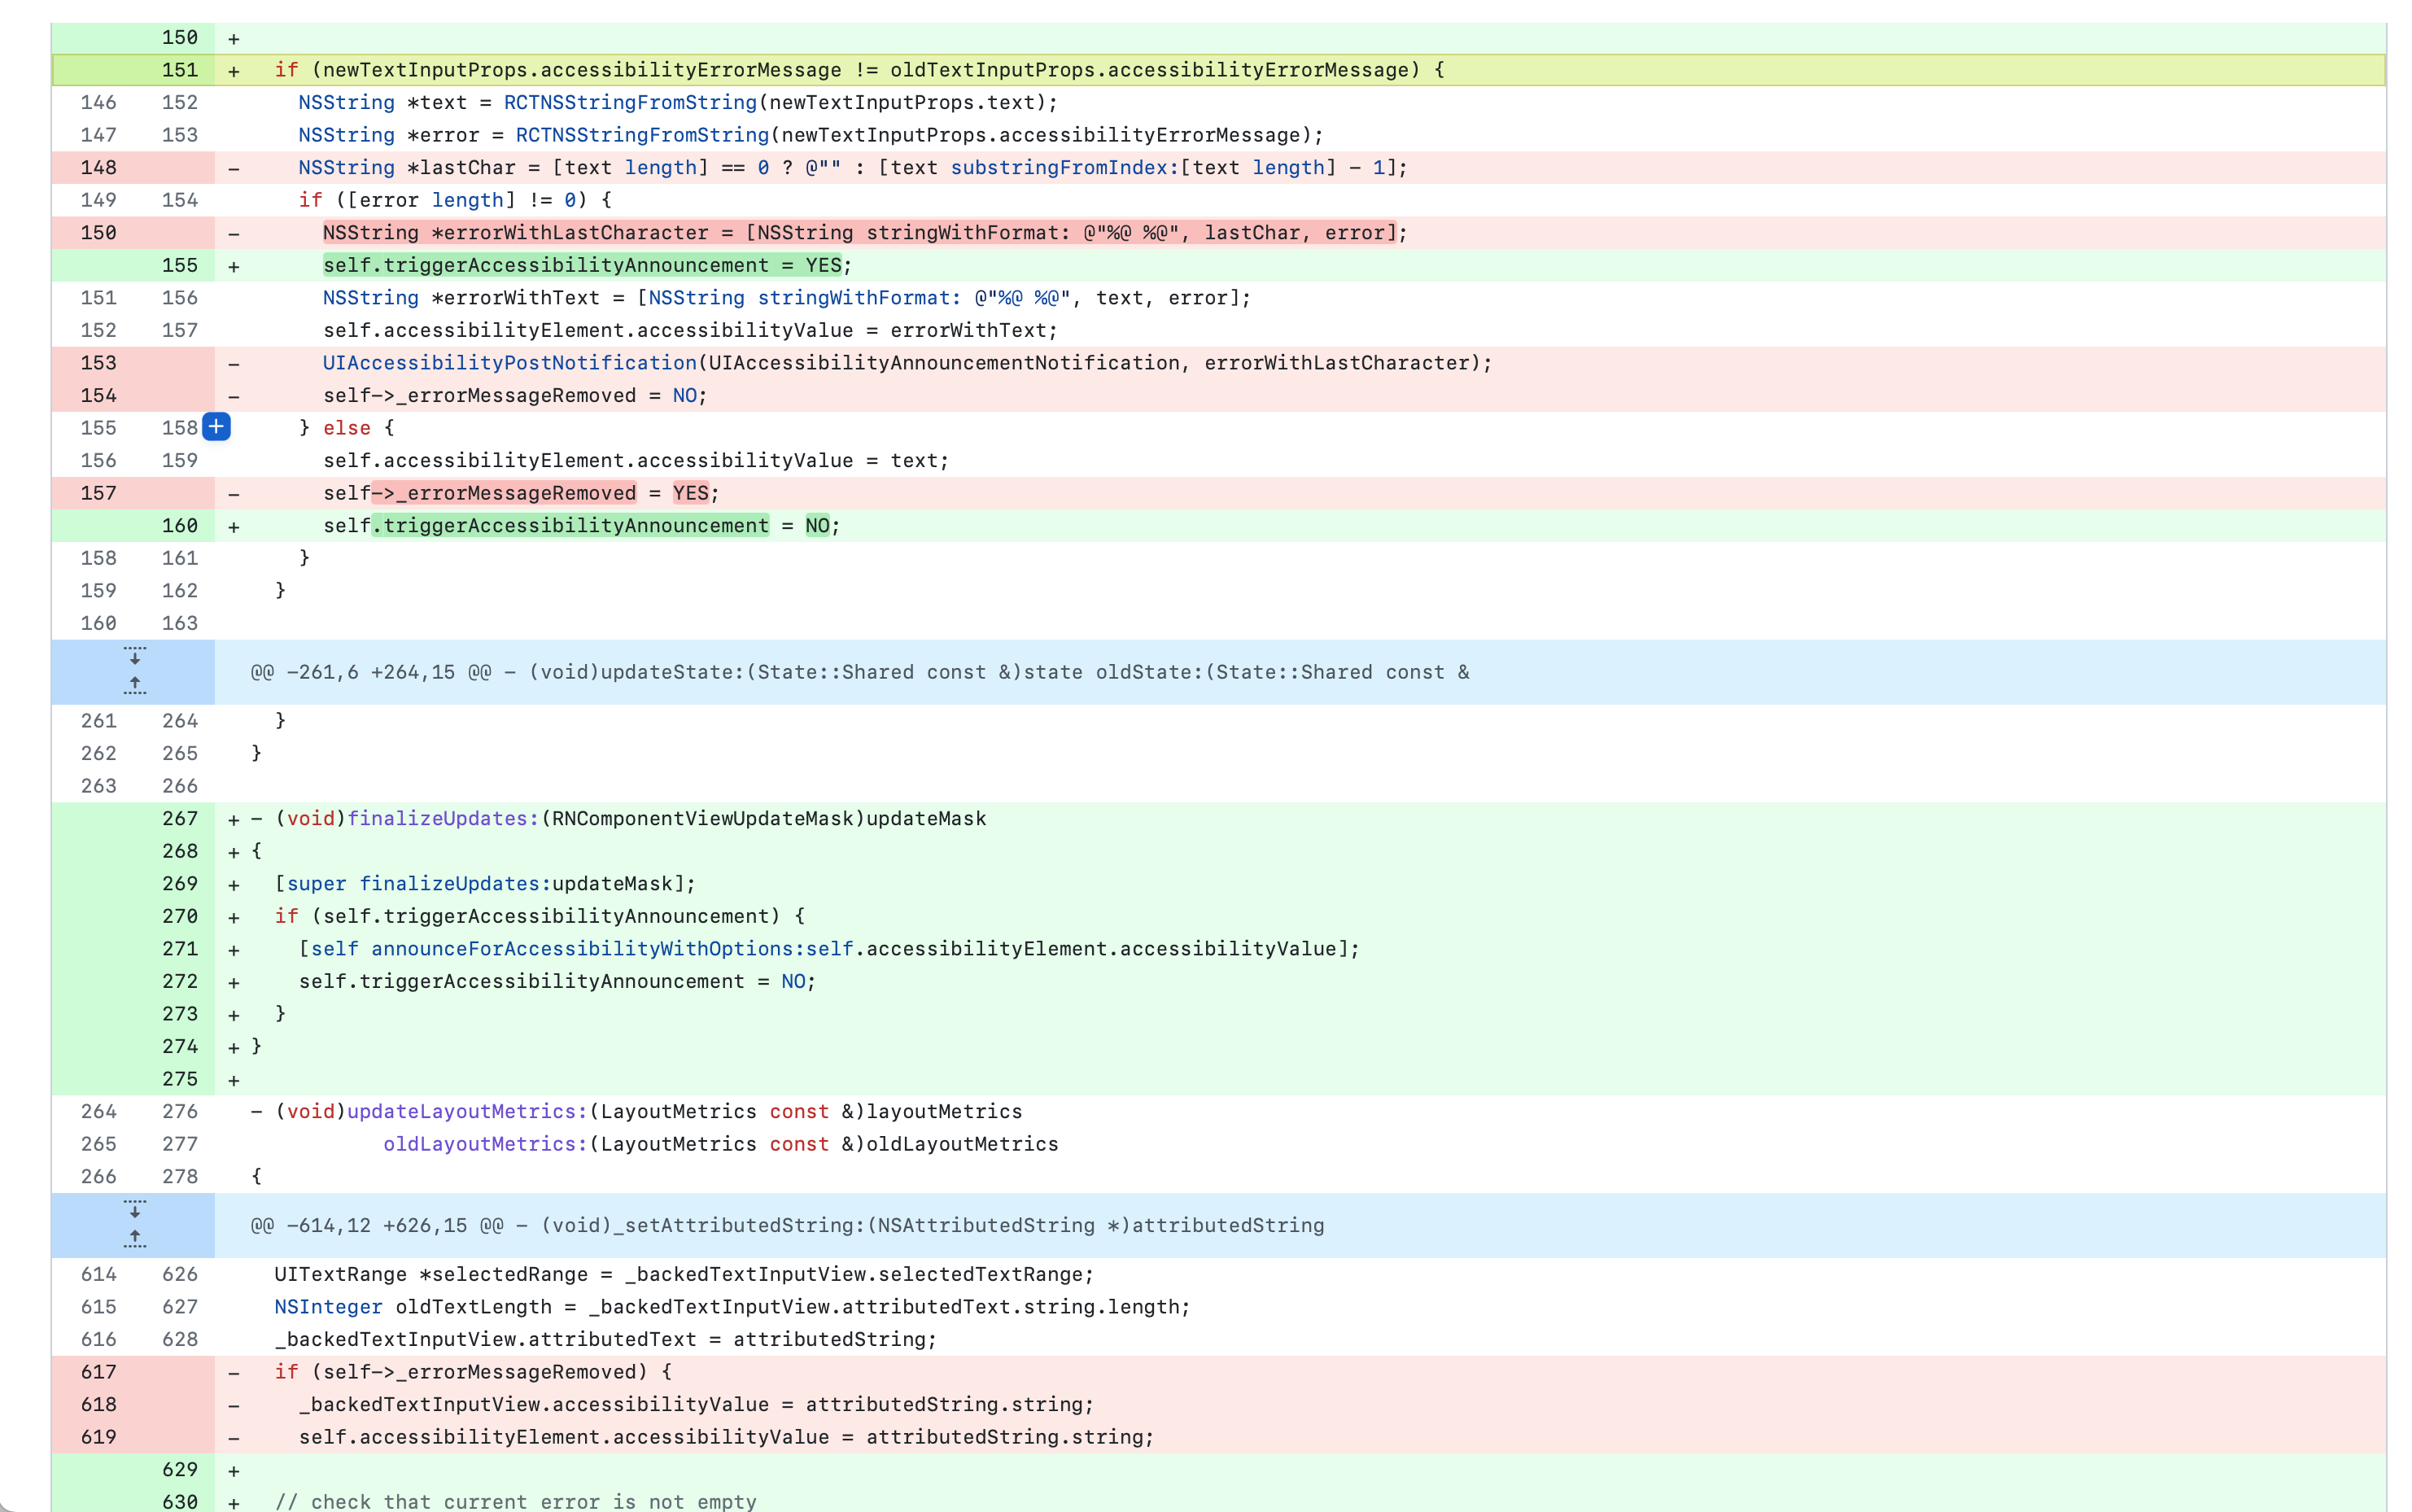Click the deleted old line number 617
Viewport: 2412px width, 1512px height.
98,1372
